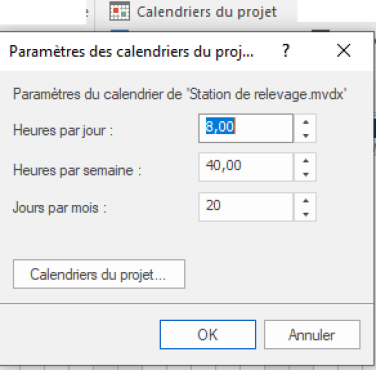Click the Station de relevage.mvdx calendar heading
Viewport: 376px width, 370px height.
(180, 94)
